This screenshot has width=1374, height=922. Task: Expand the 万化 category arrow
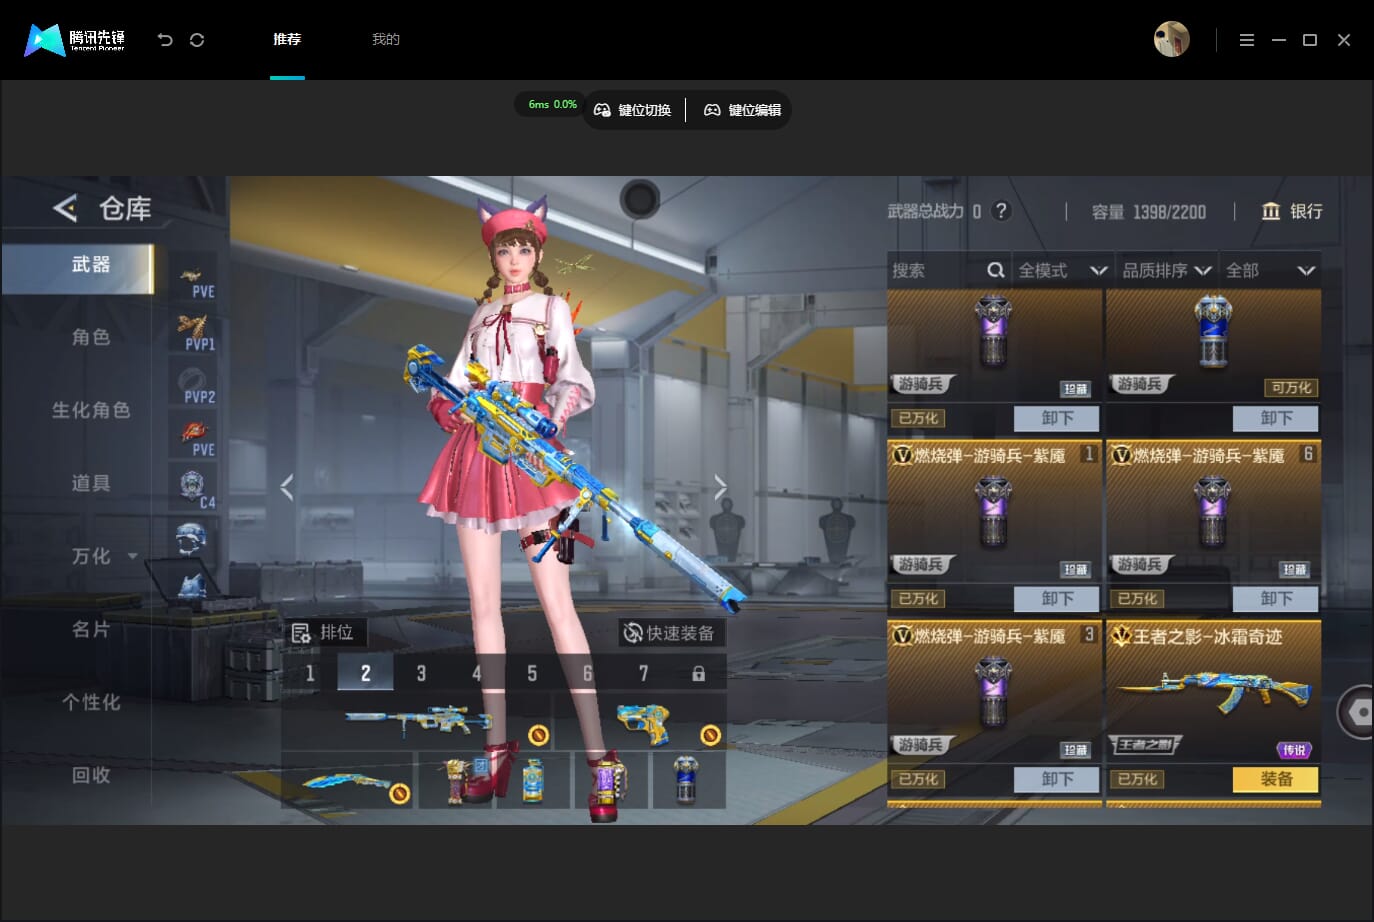coord(133,556)
